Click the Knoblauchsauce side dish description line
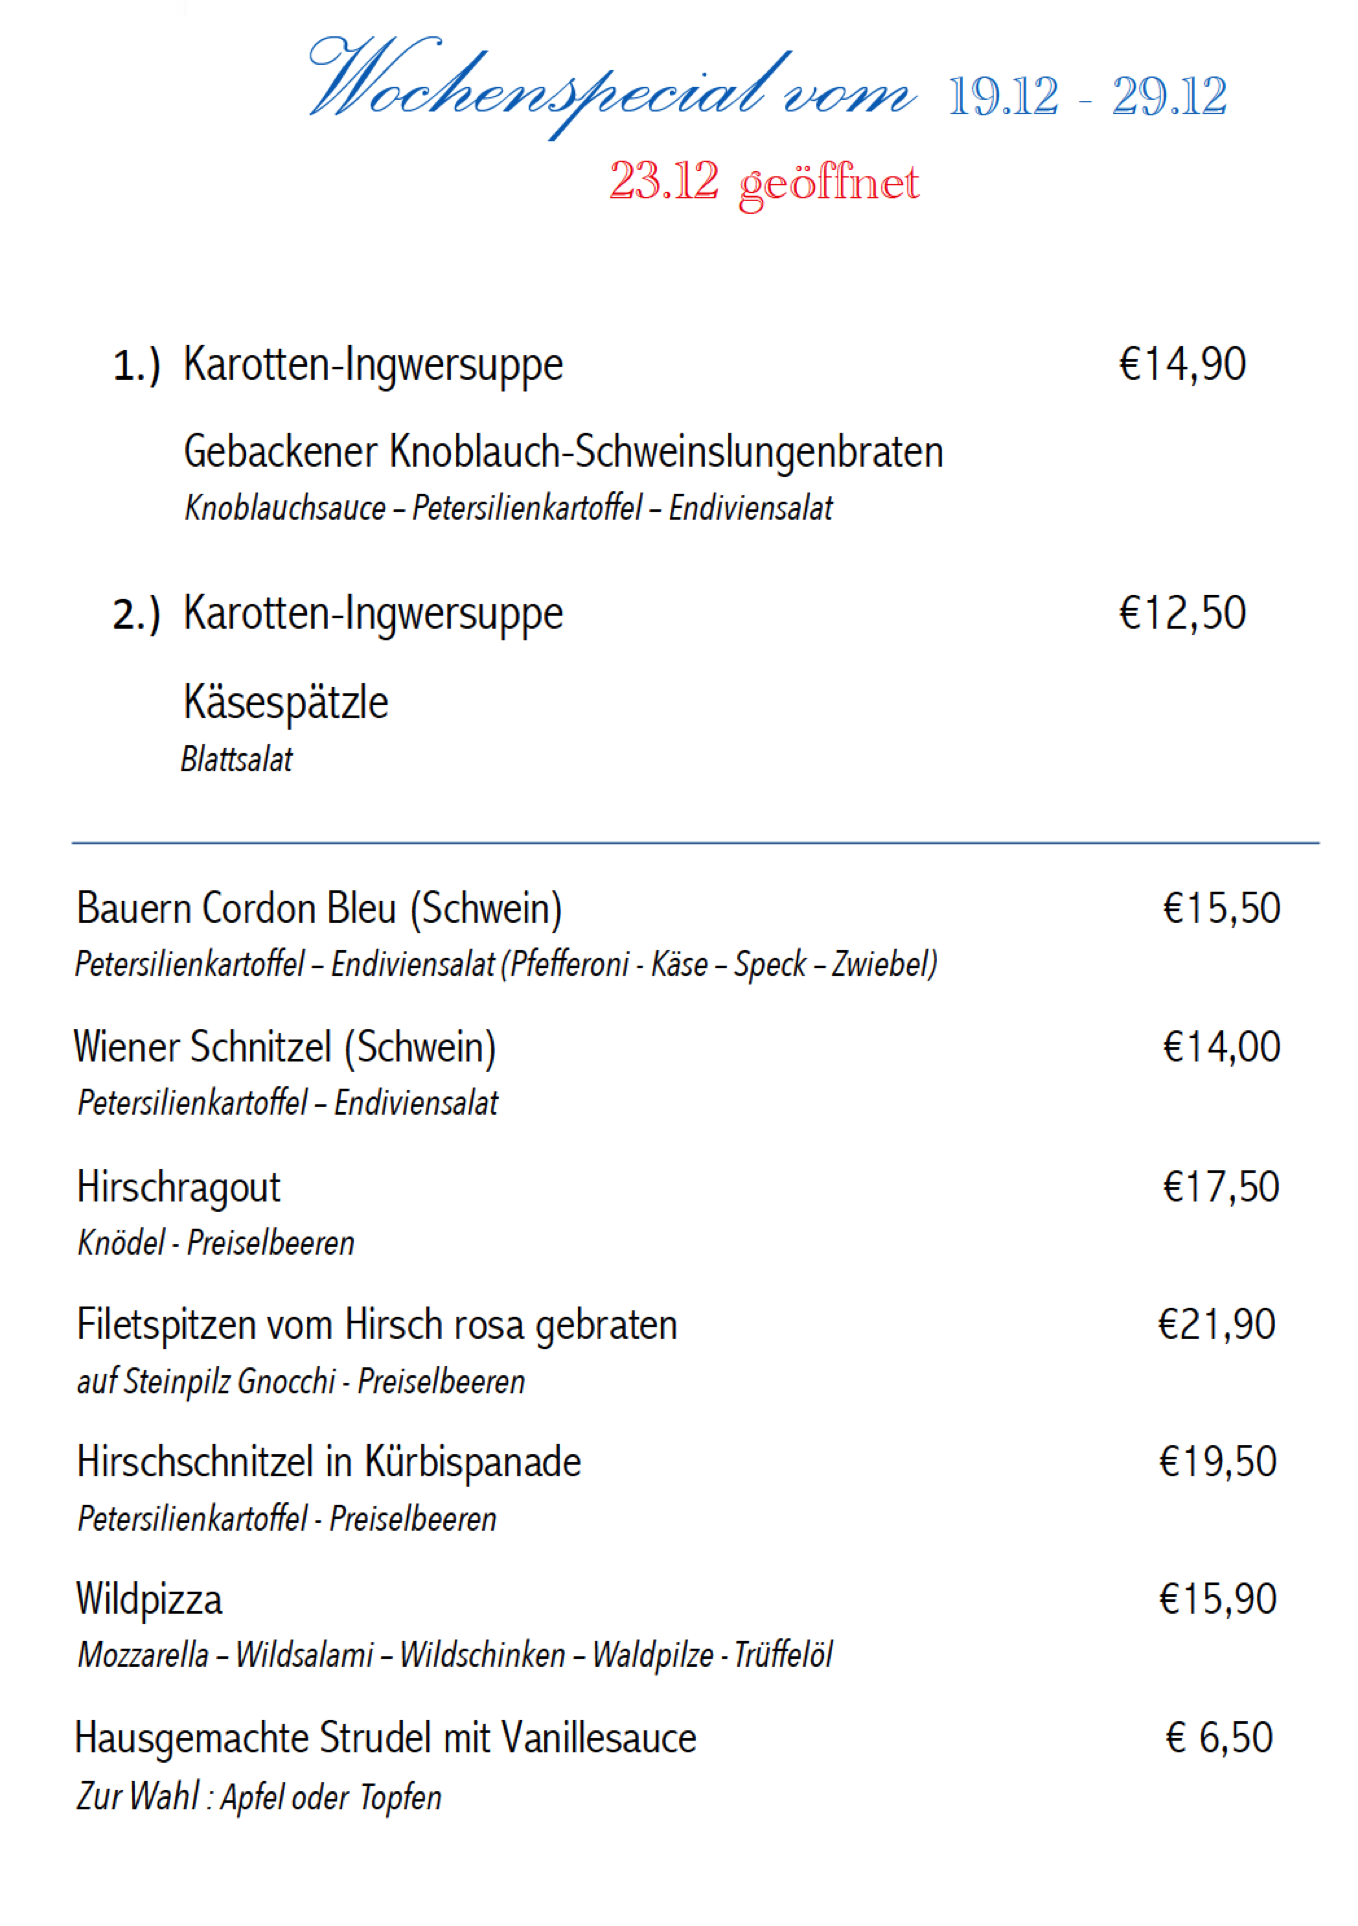The image size is (1358, 1926). (508, 508)
